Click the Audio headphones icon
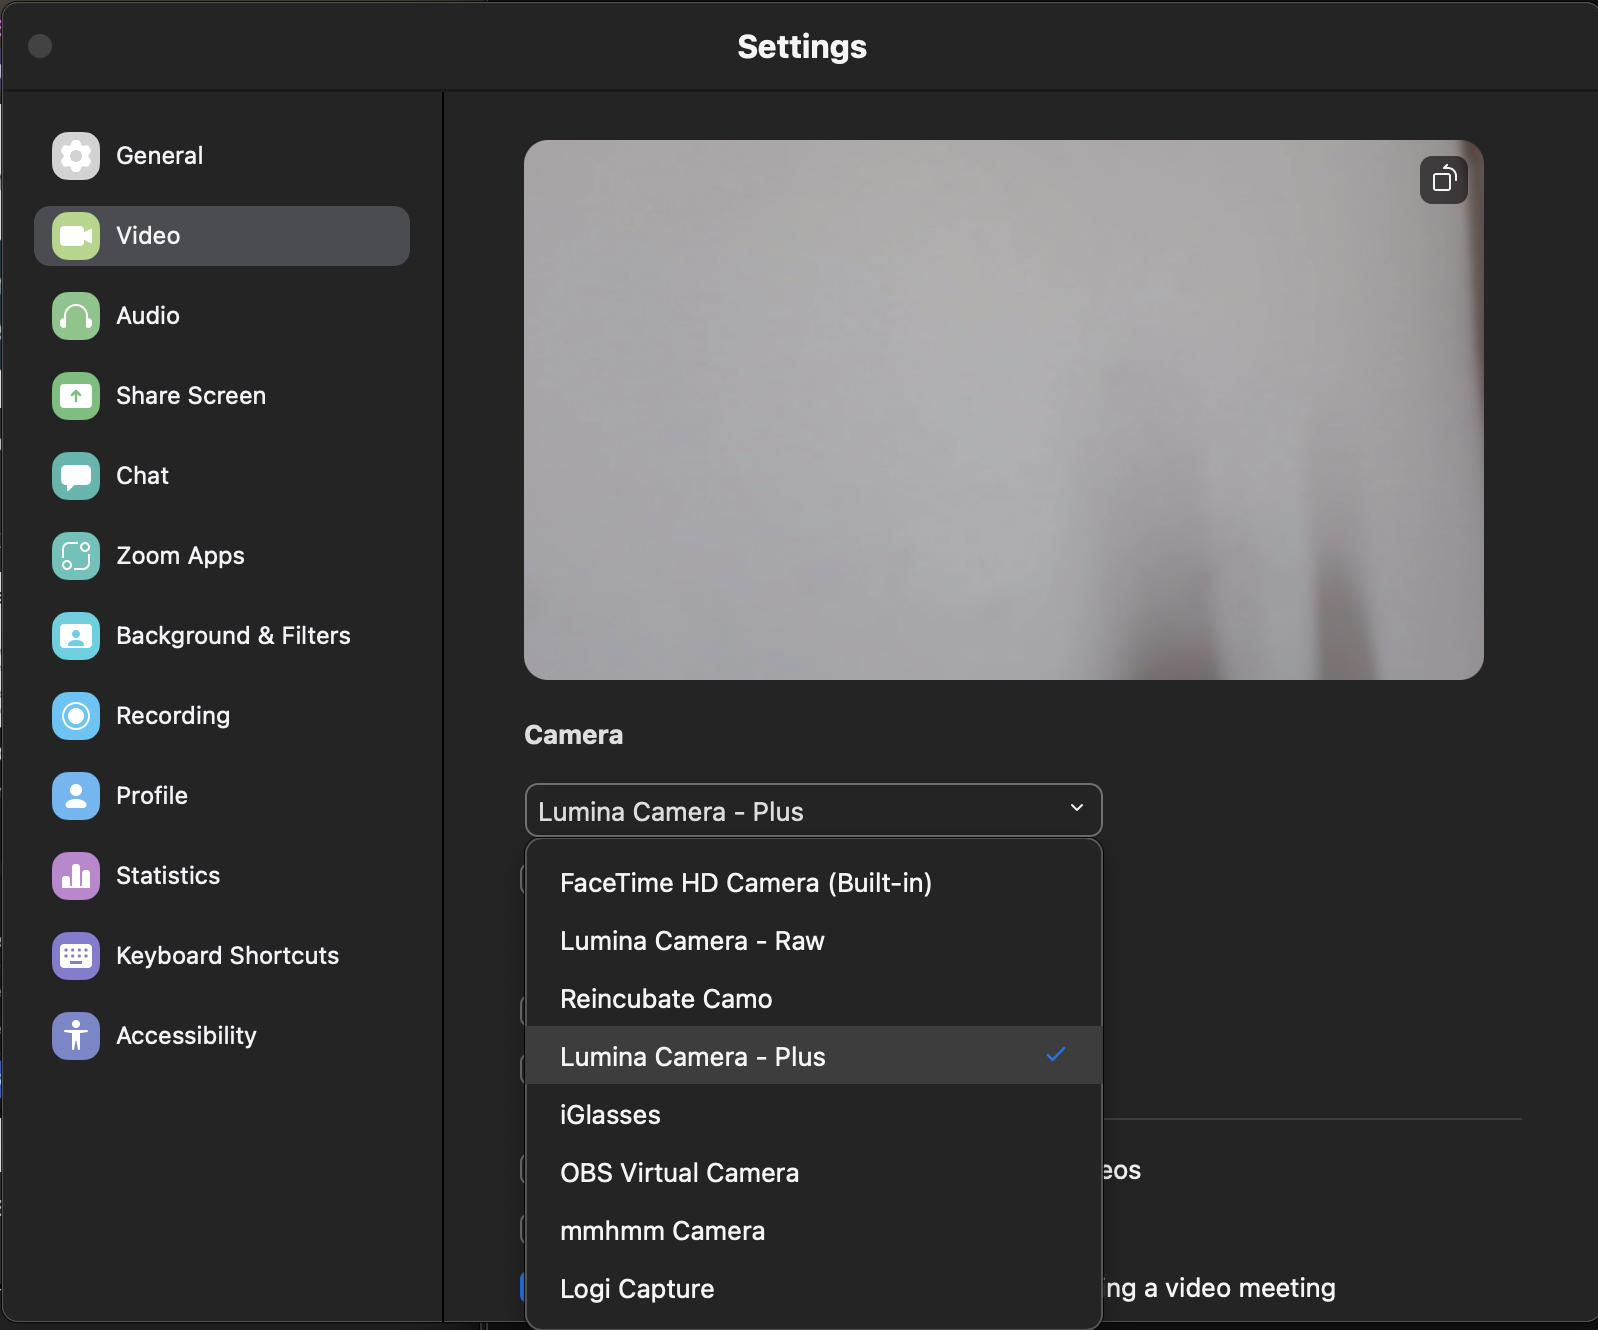The width and height of the screenshot is (1598, 1330). click(76, 316)
